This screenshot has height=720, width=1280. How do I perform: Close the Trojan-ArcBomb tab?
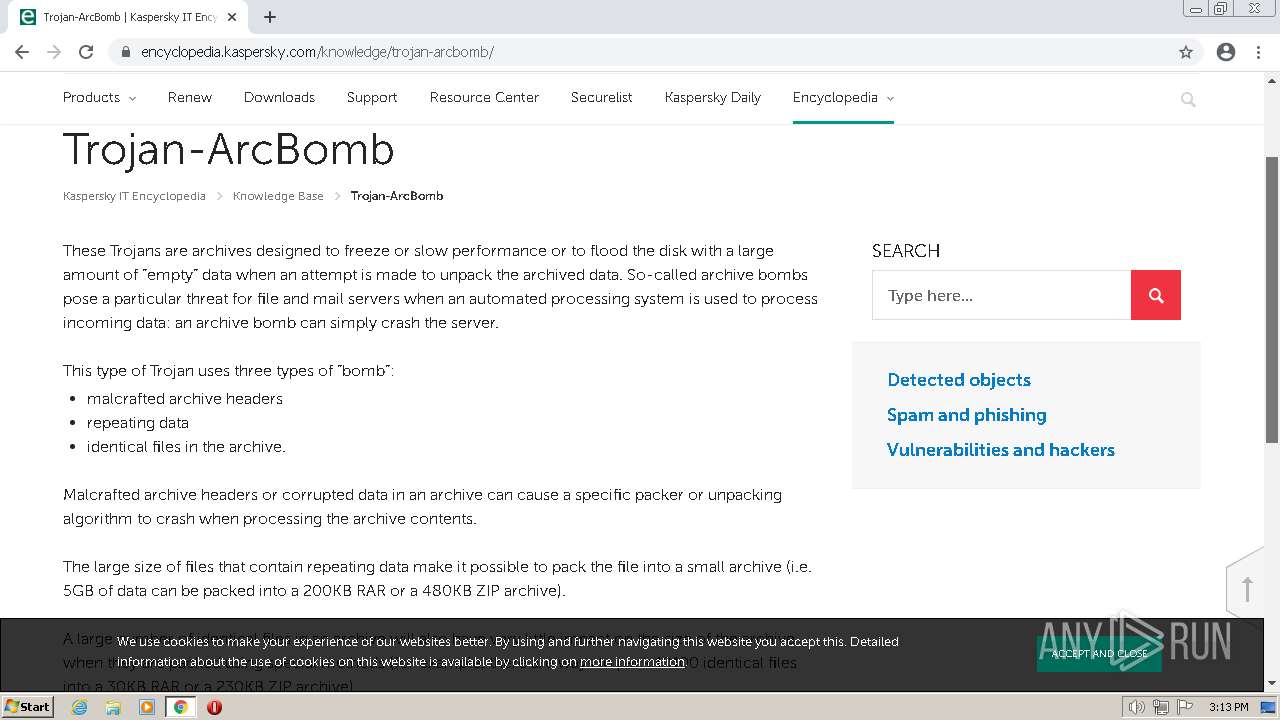tap(233, 17)
